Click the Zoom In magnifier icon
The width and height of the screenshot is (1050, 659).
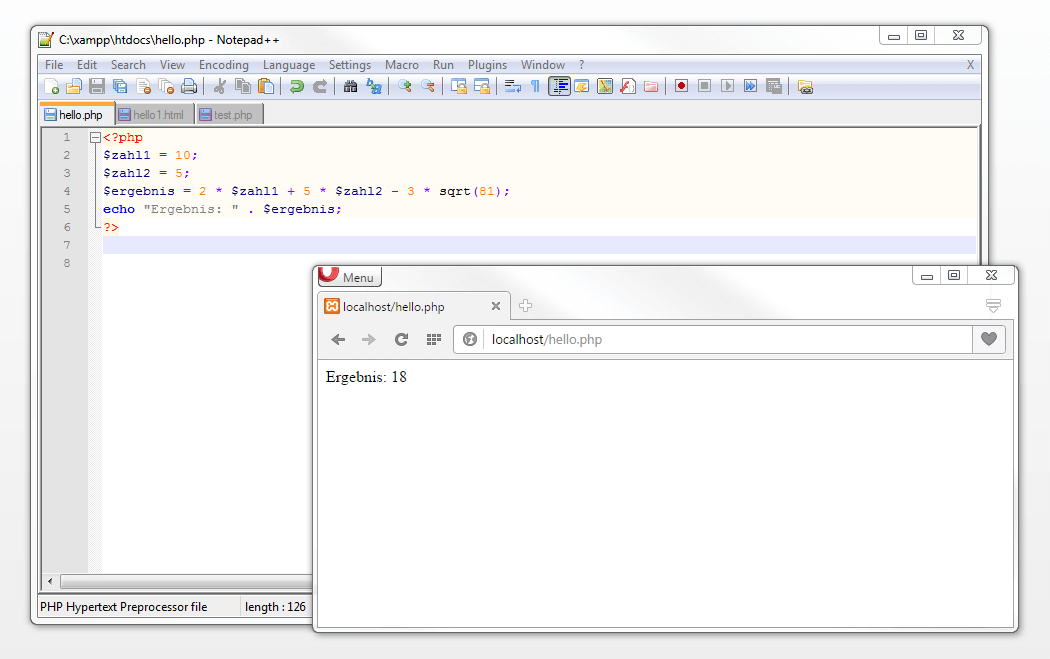point(404,86)
